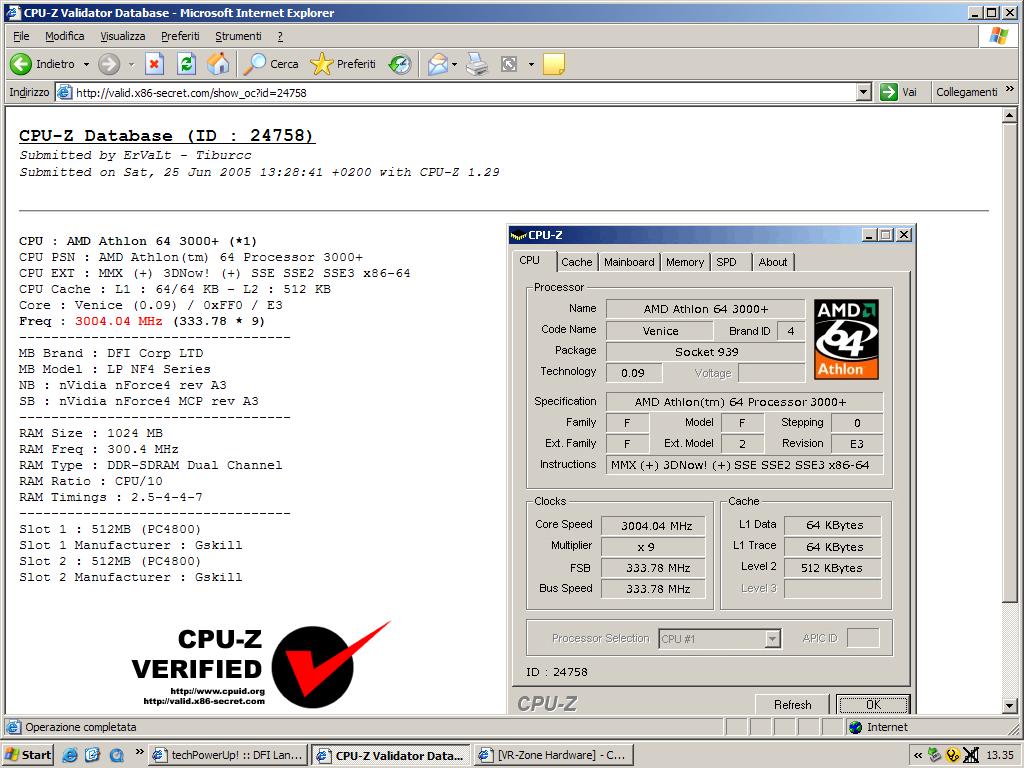
Task: Print page with the printer icon
Action: [477, 64]
